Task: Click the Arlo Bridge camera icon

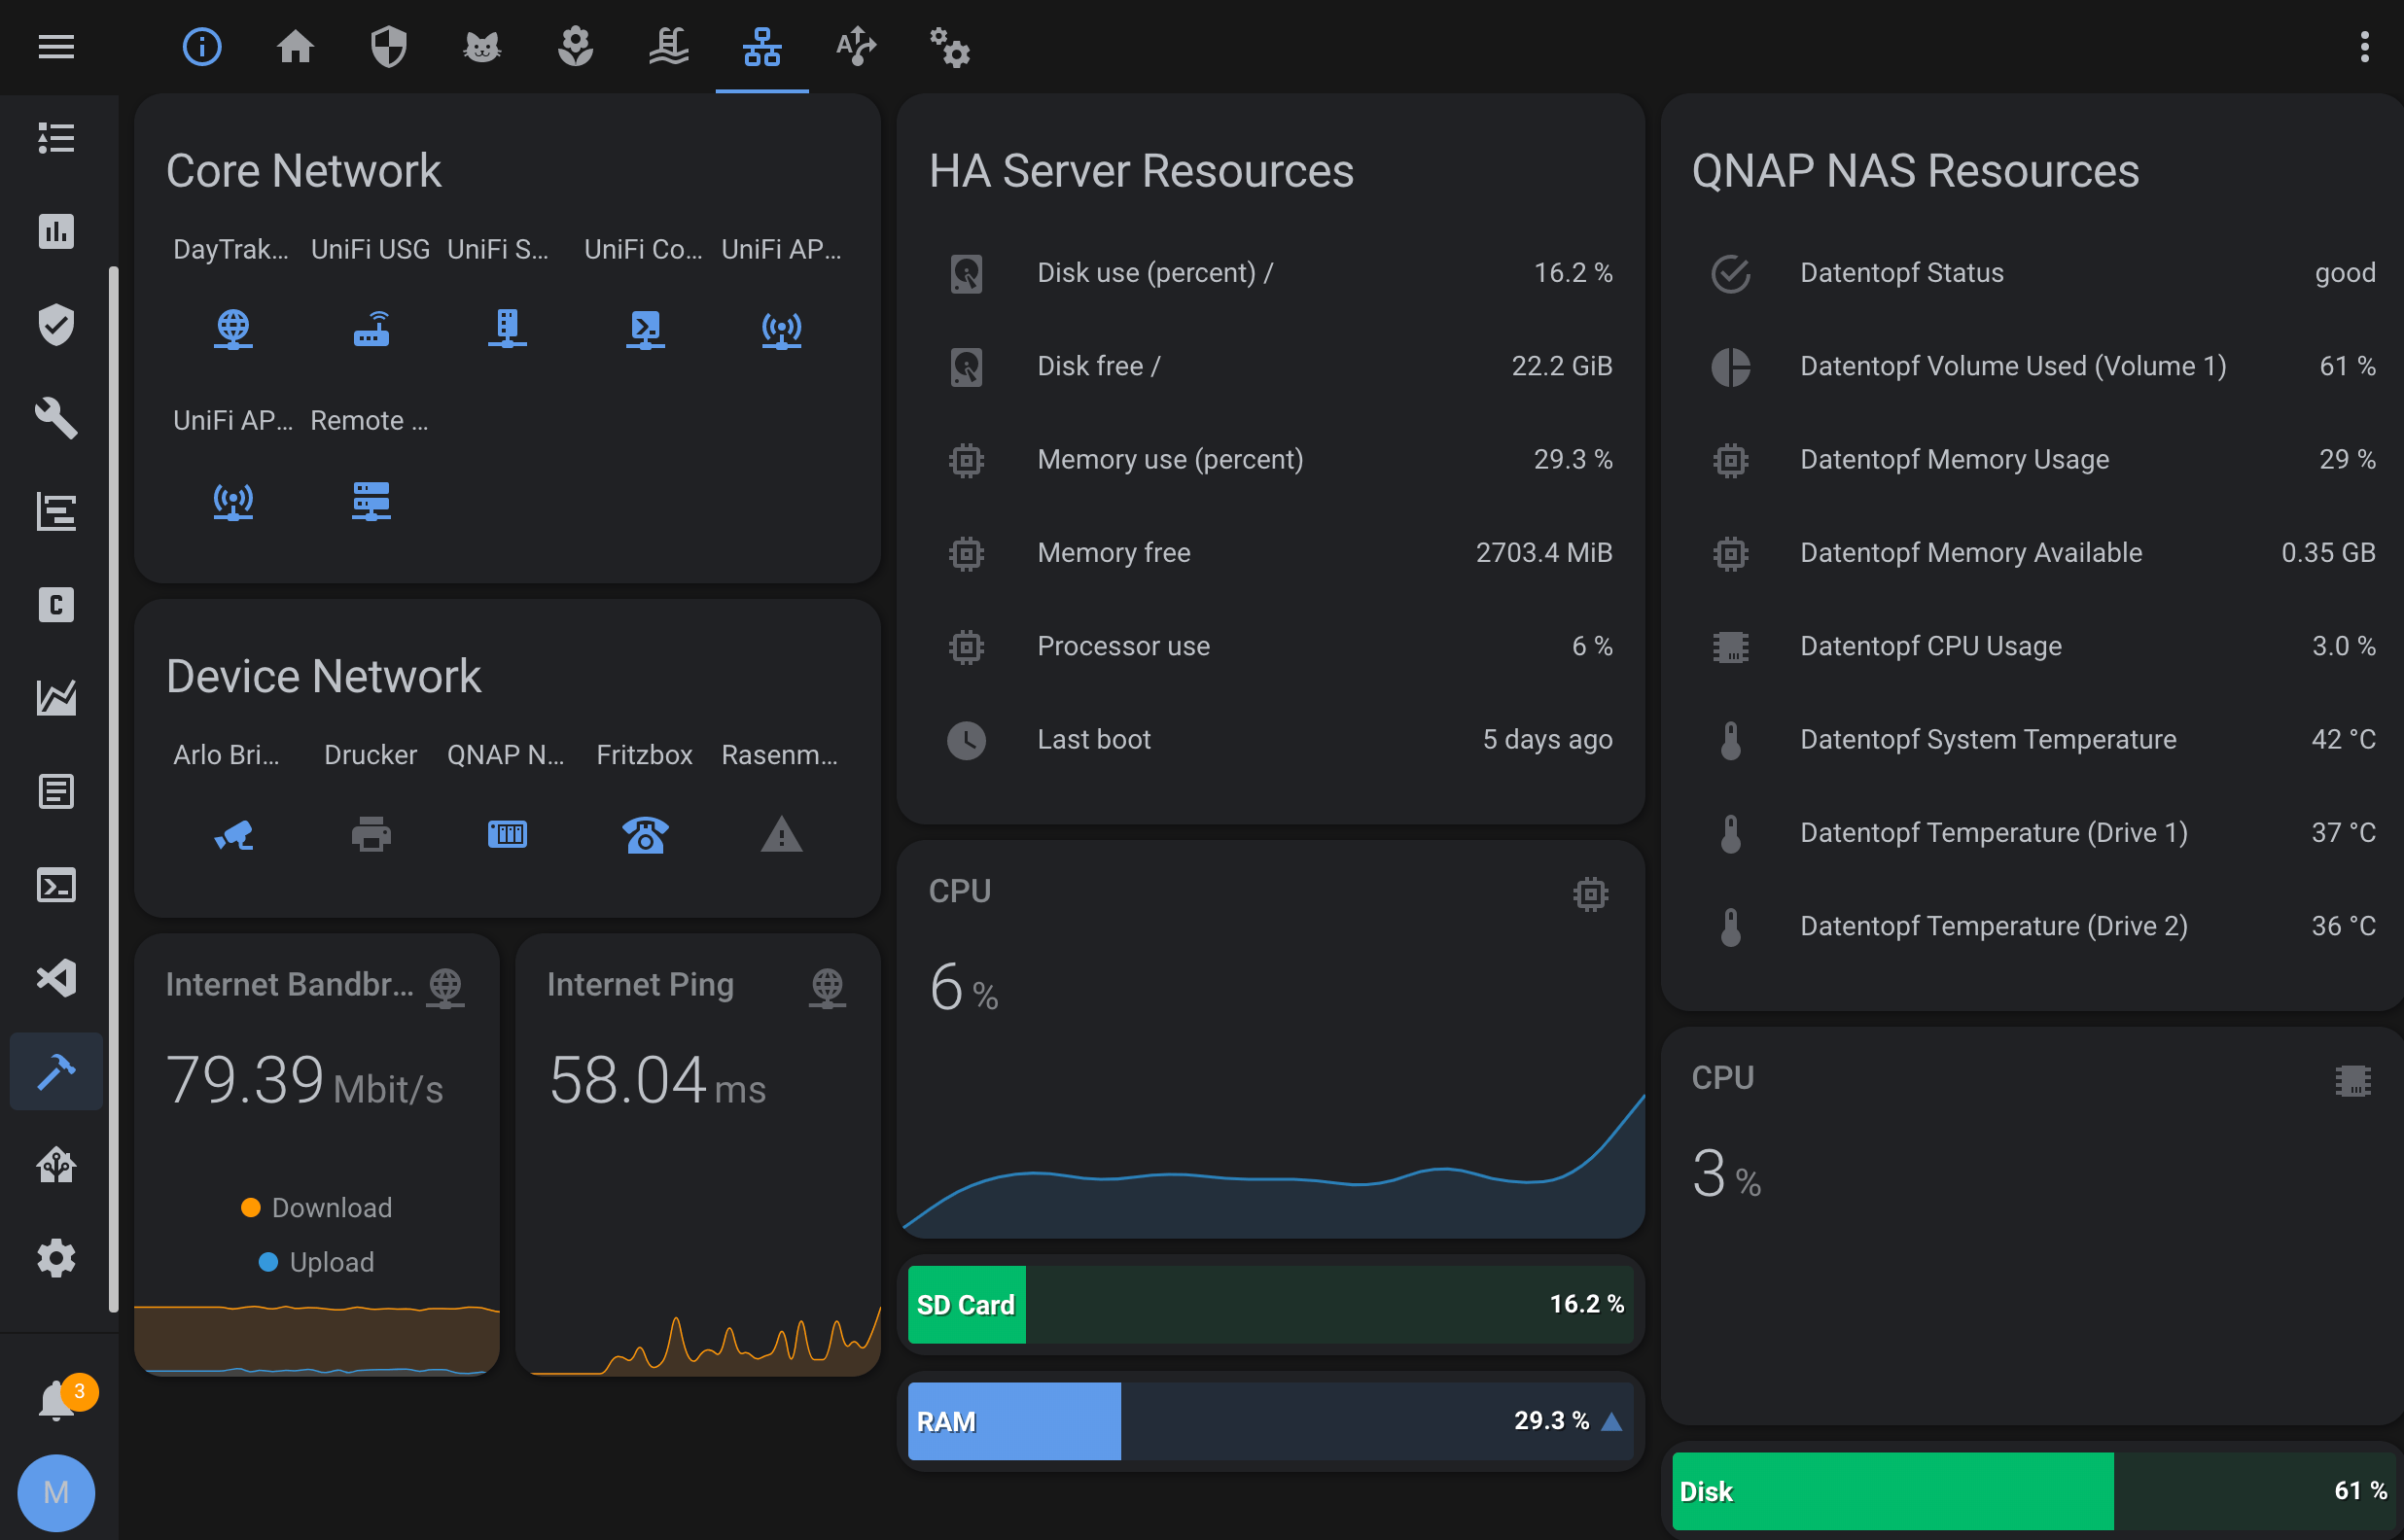Action: [233, 834]
